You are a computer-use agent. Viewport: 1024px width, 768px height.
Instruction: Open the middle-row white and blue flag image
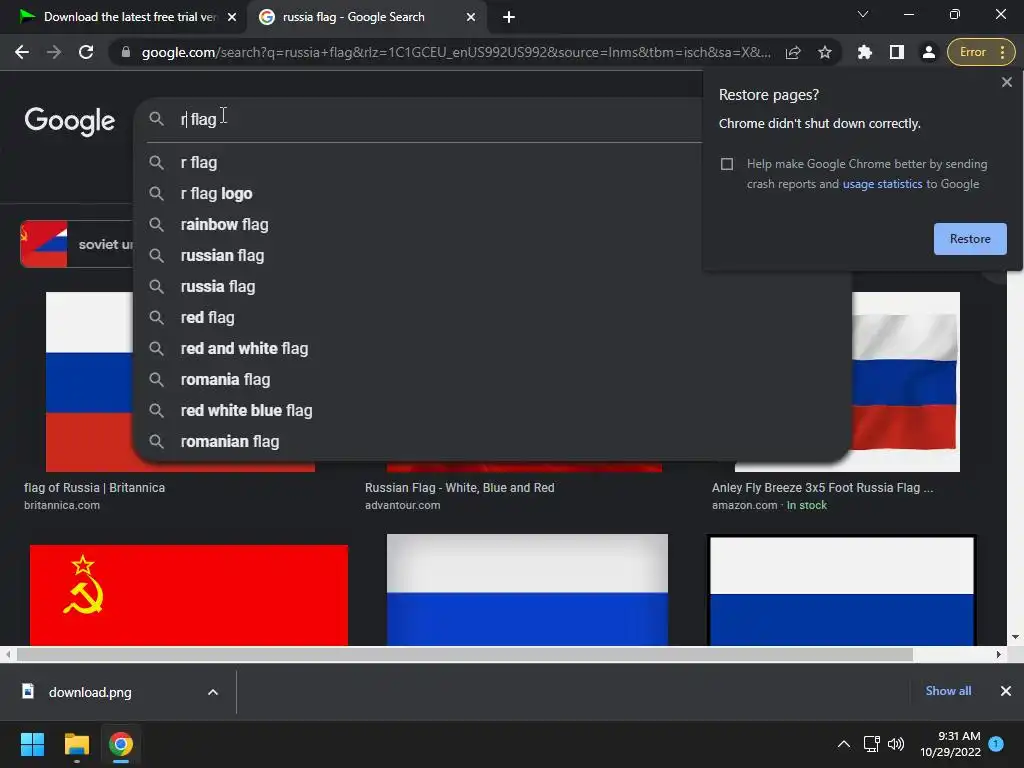pyautogui.click(x=527, y=590)
